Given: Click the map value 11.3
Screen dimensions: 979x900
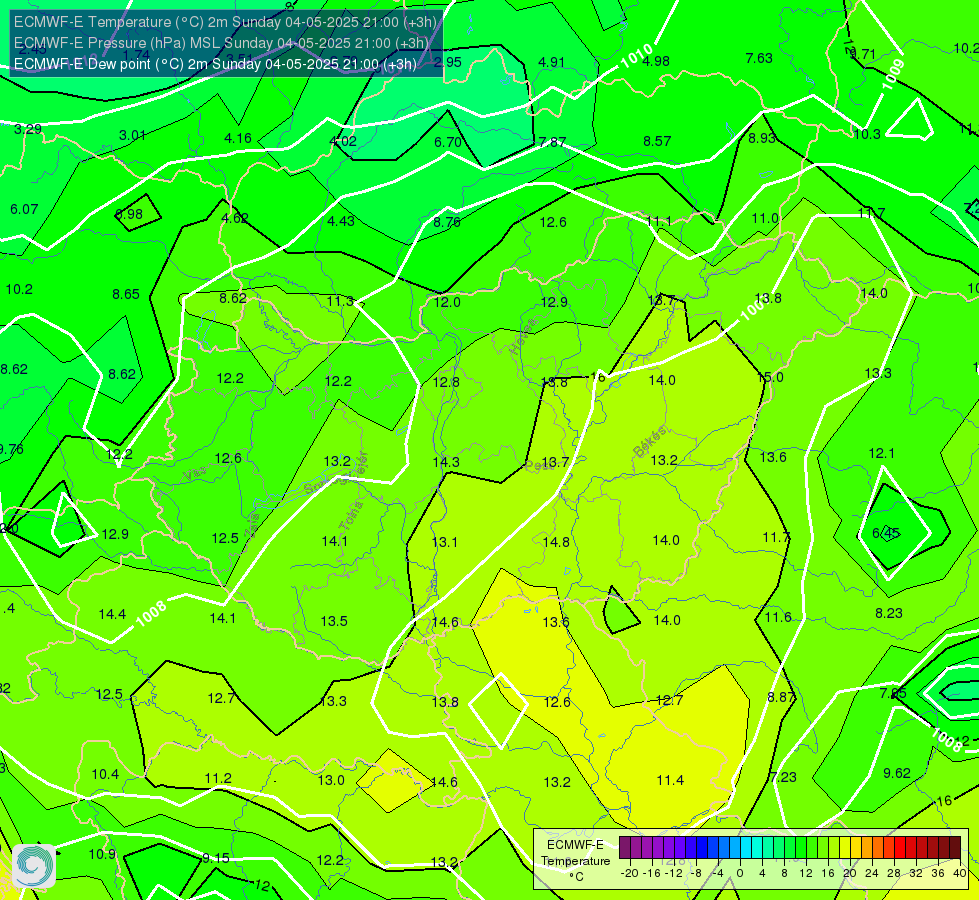Looking at the screenshot, I should tap(340, 302).
